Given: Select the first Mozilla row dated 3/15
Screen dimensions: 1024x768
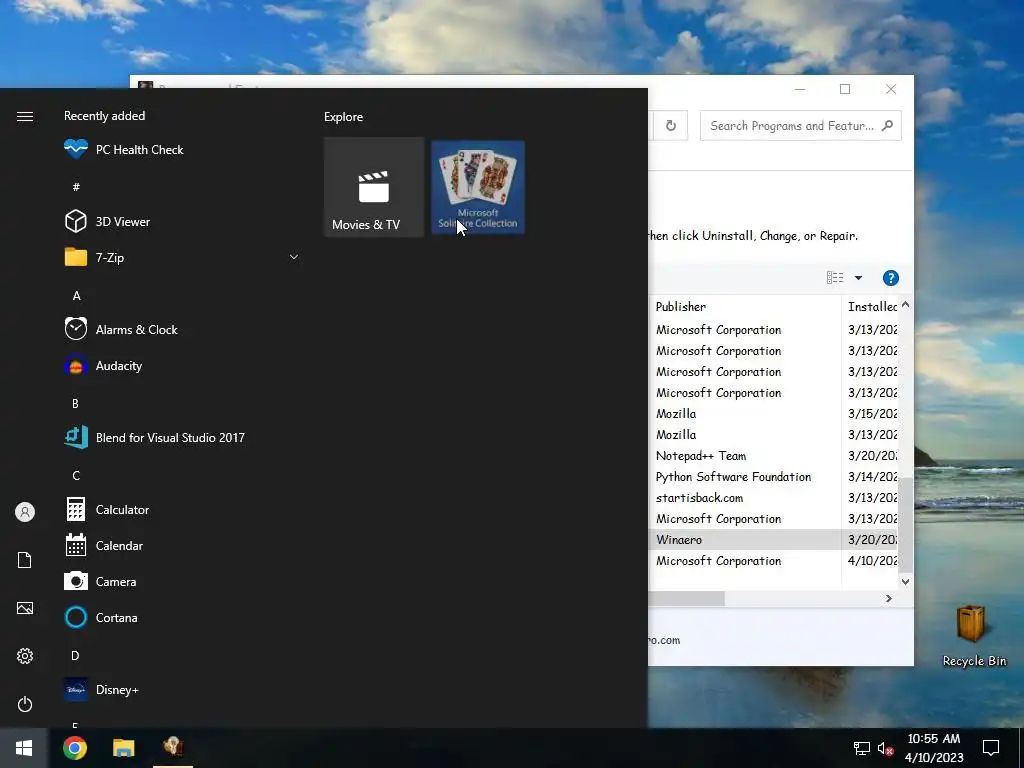Looking at the screenshot, I should 773,413.
